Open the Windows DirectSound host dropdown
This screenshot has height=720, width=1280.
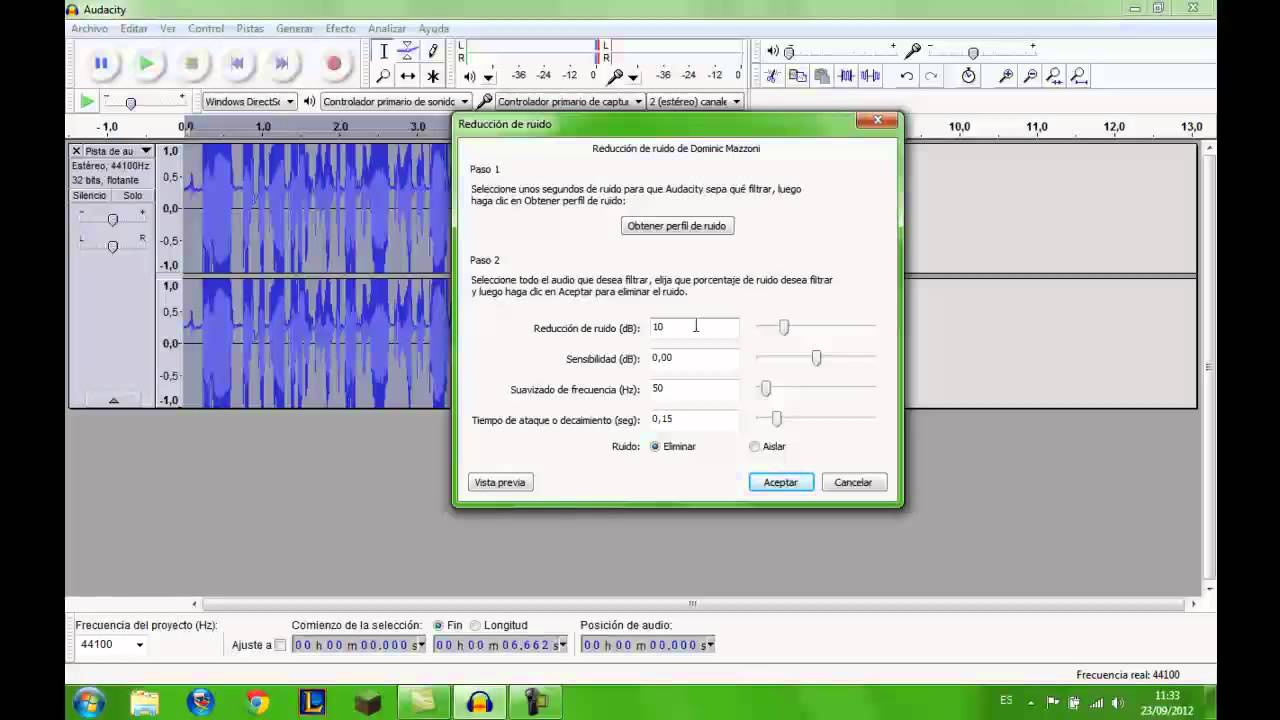(250, 101)
